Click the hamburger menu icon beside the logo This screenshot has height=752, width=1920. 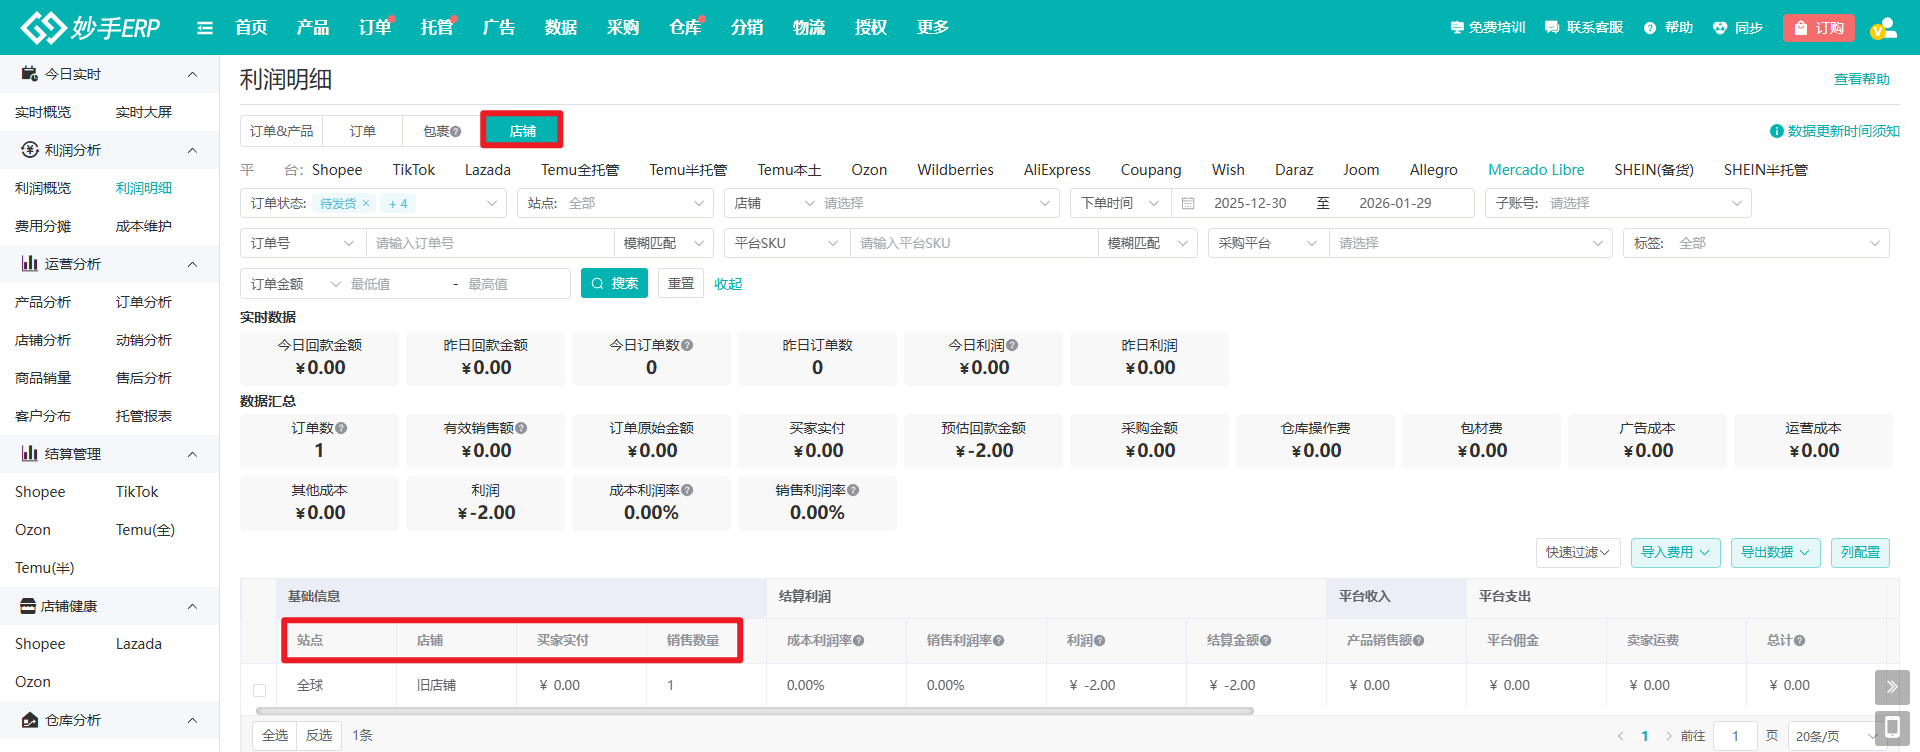(x=205, y=28)
